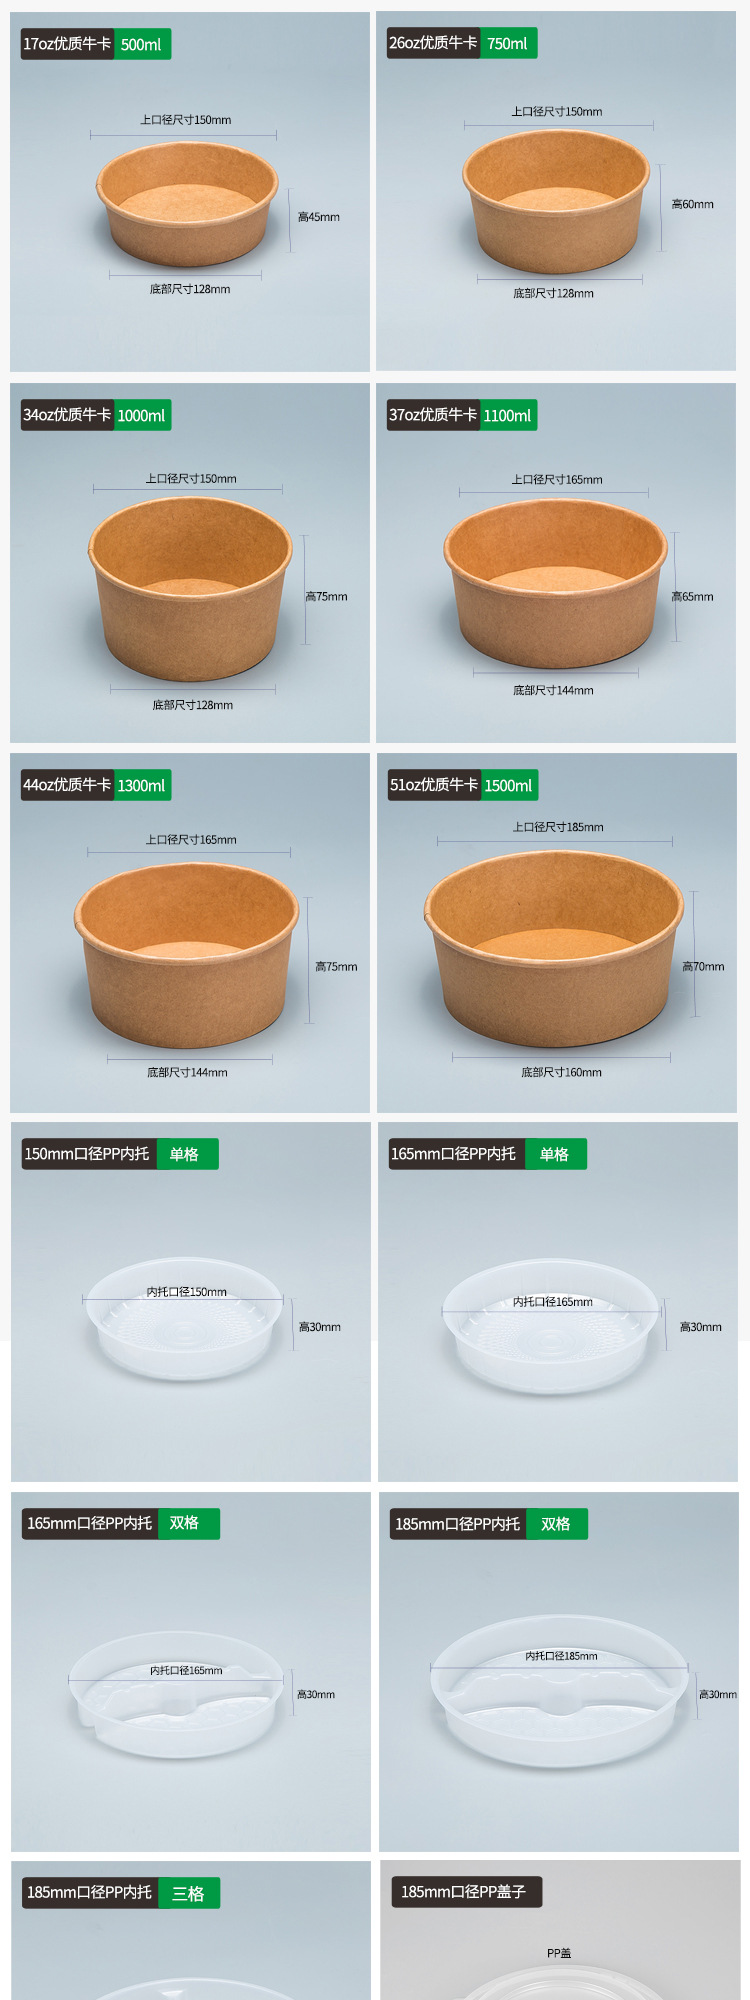Viewport: 750px width, 2000px height.
Task: Select the green 1300ml capacity label
Action: coord(142,785)
